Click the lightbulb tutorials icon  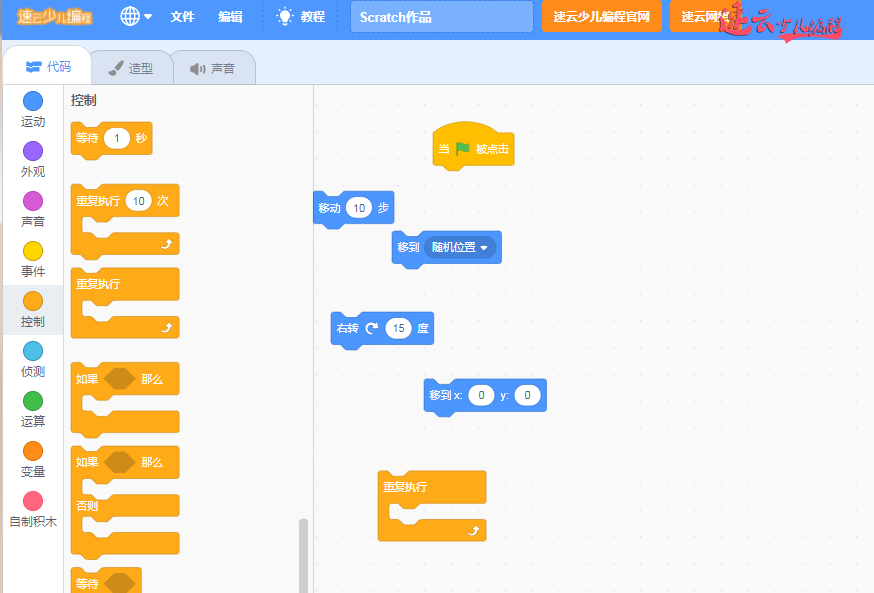[285, 17]
